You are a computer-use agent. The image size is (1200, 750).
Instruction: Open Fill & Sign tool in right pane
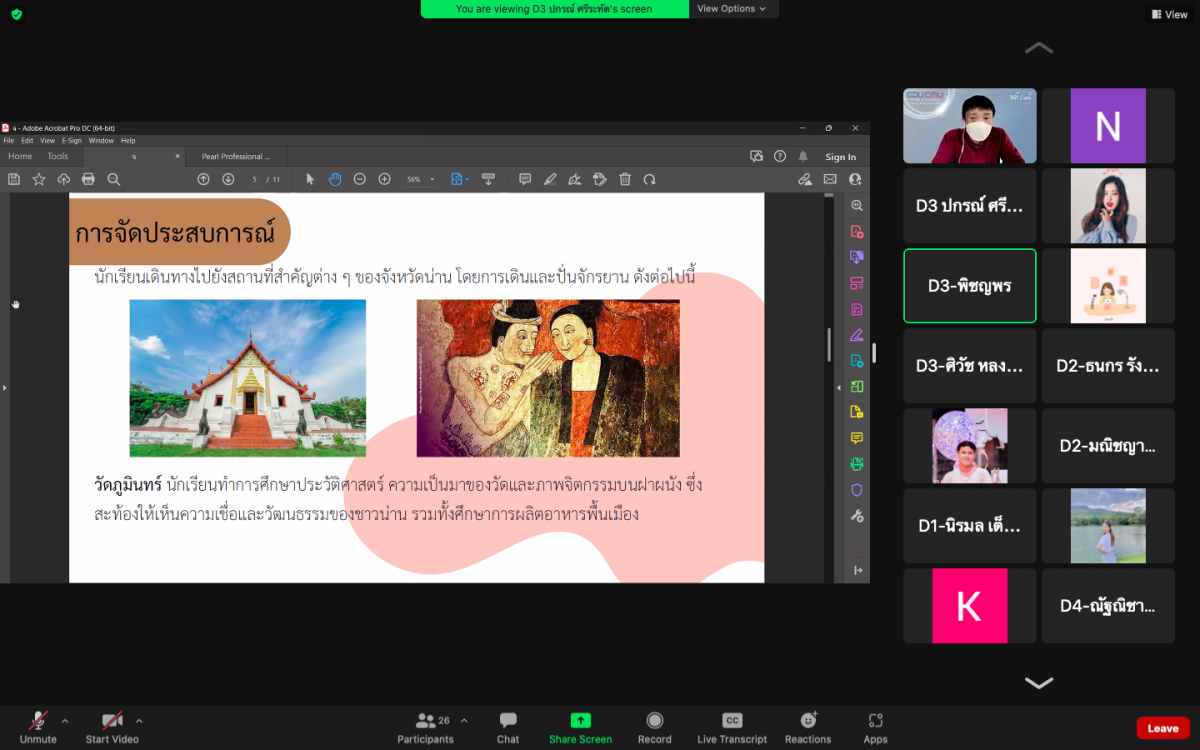[857, 335]
